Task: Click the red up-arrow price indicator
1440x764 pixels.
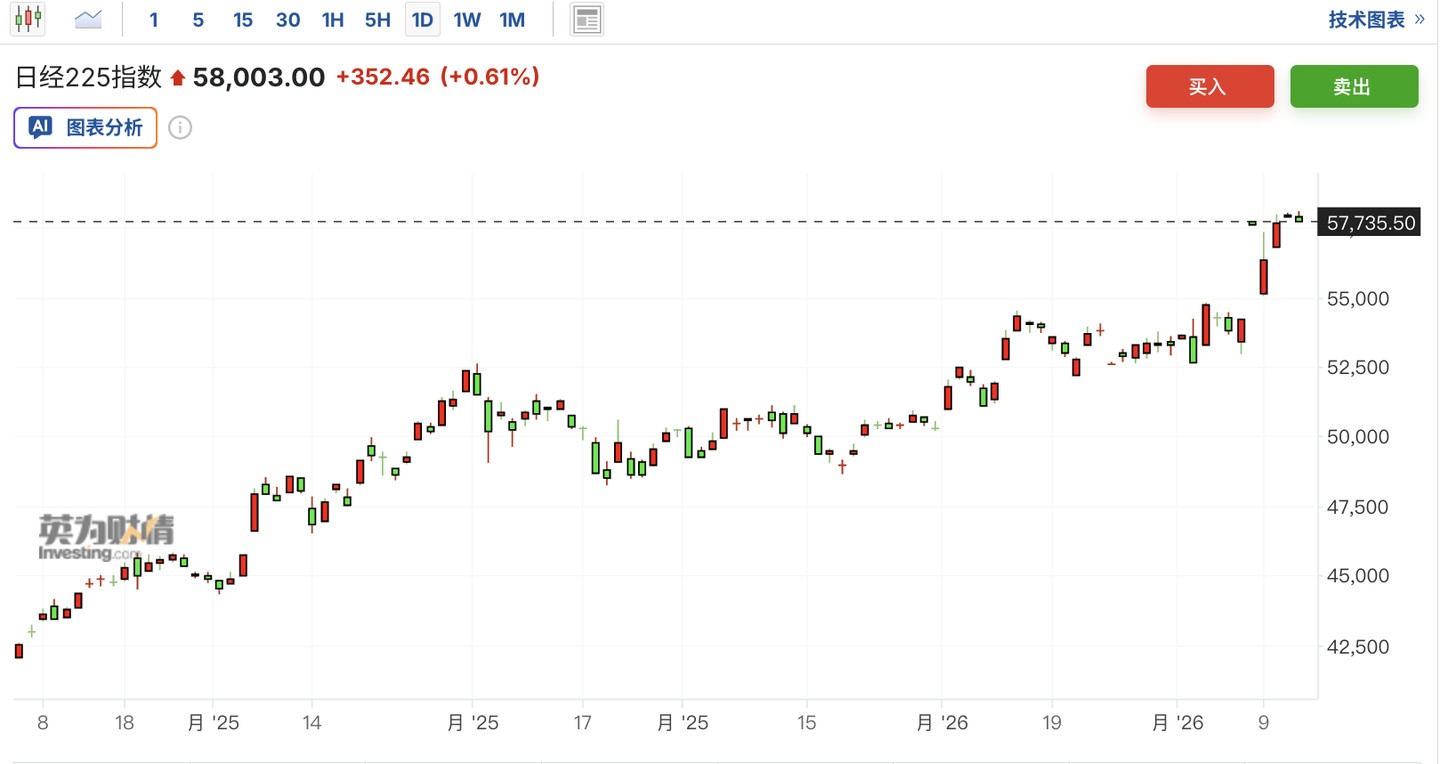Action: [x=178, y=78]
